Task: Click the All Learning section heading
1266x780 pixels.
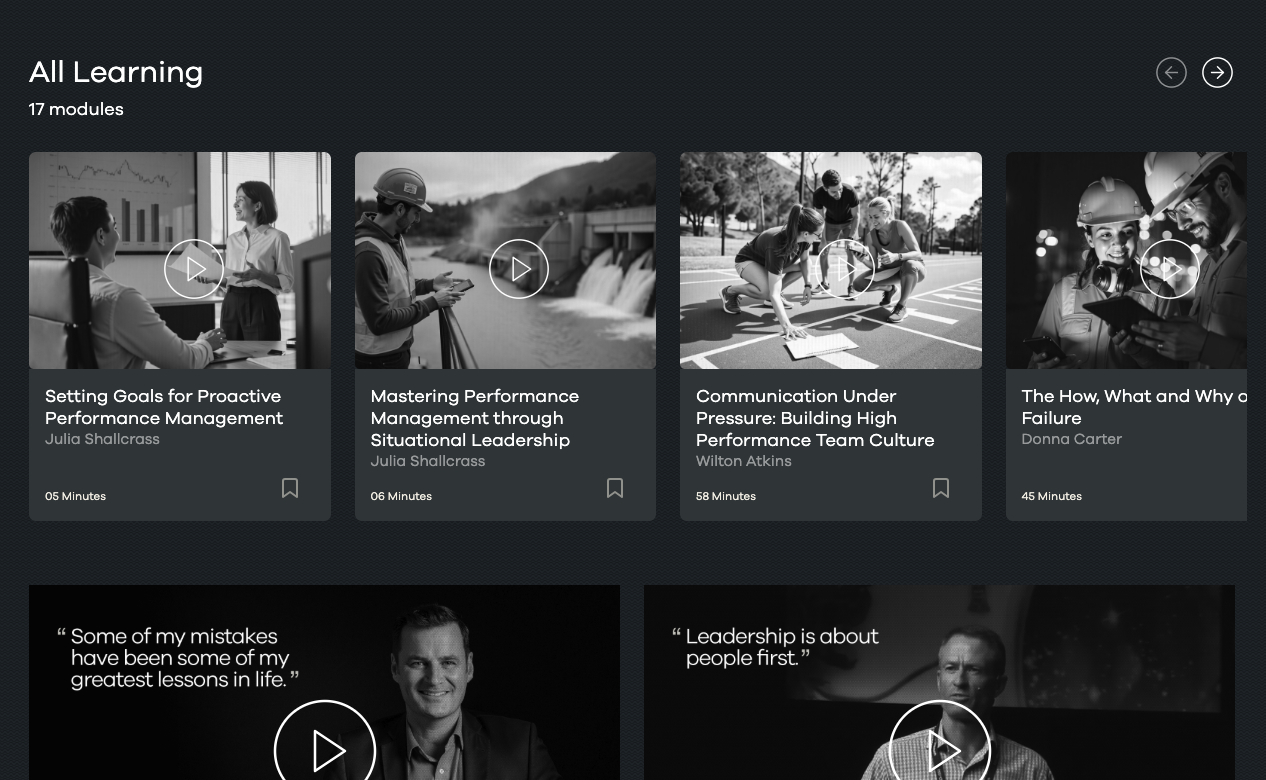Action: 116,72
